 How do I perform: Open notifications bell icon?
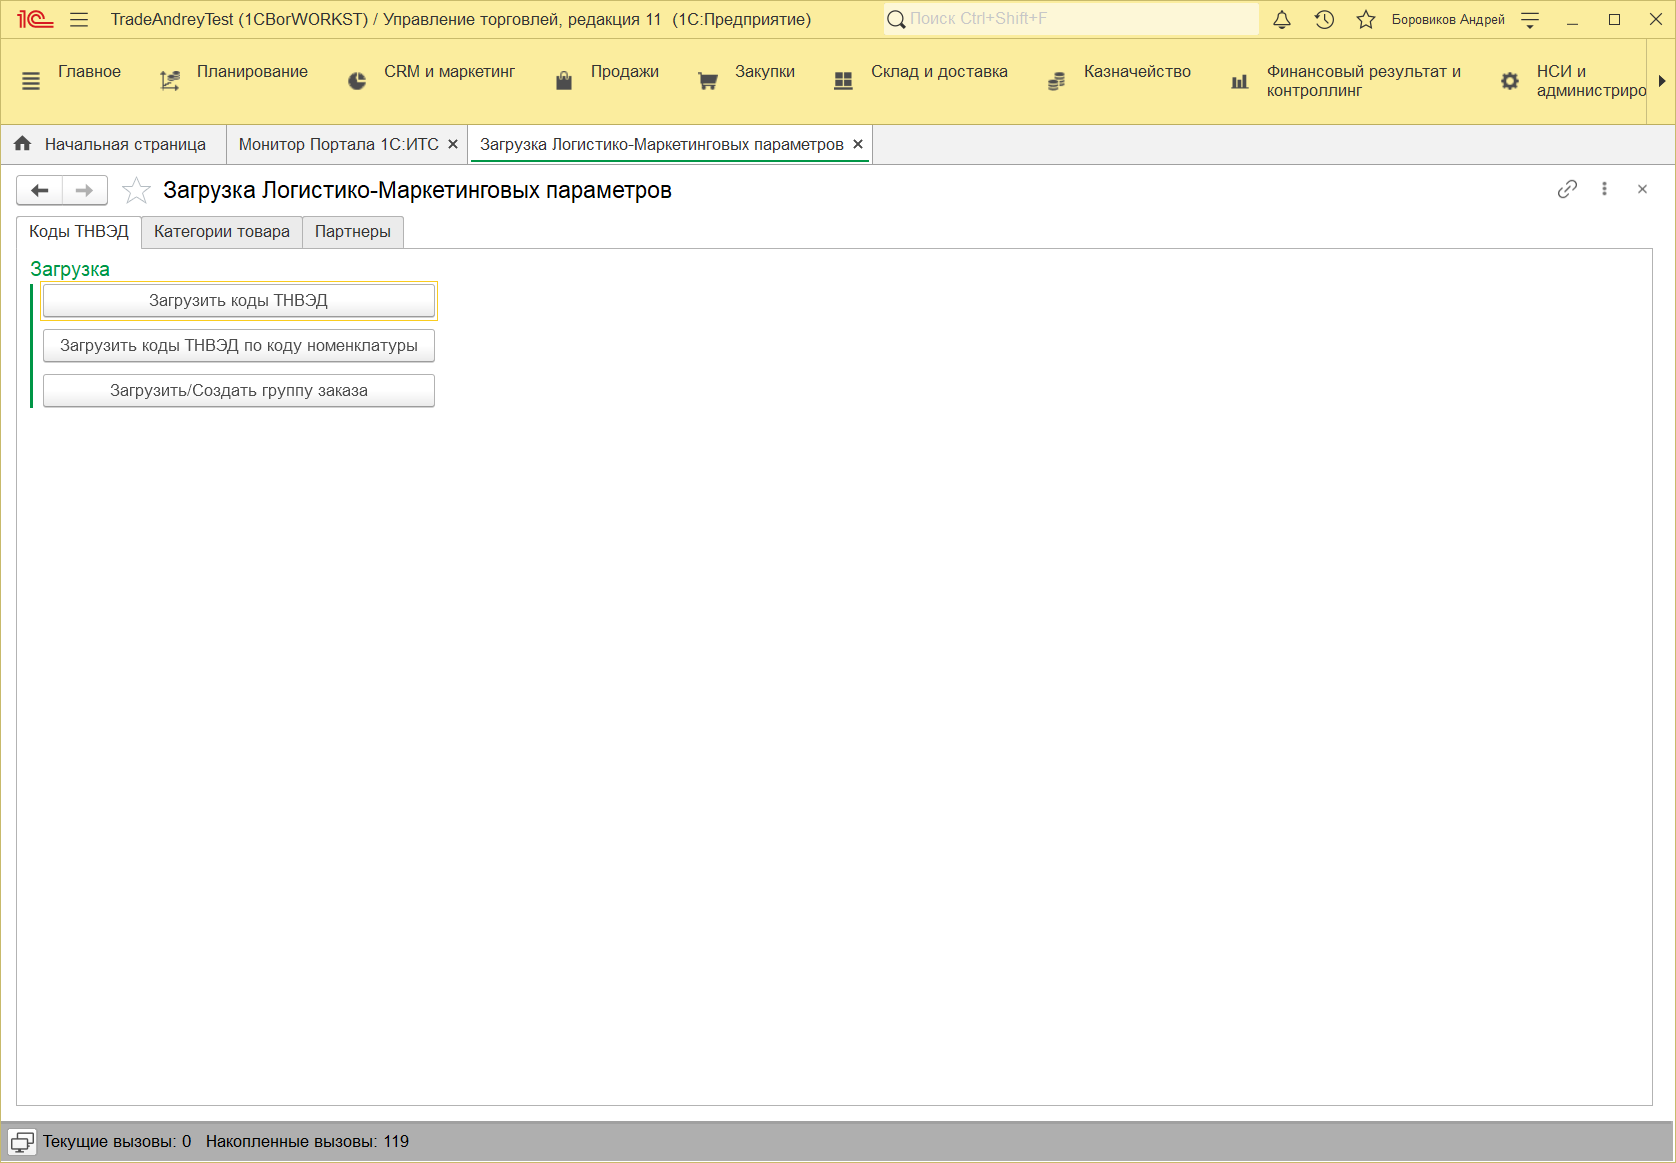click(1281, 20)
